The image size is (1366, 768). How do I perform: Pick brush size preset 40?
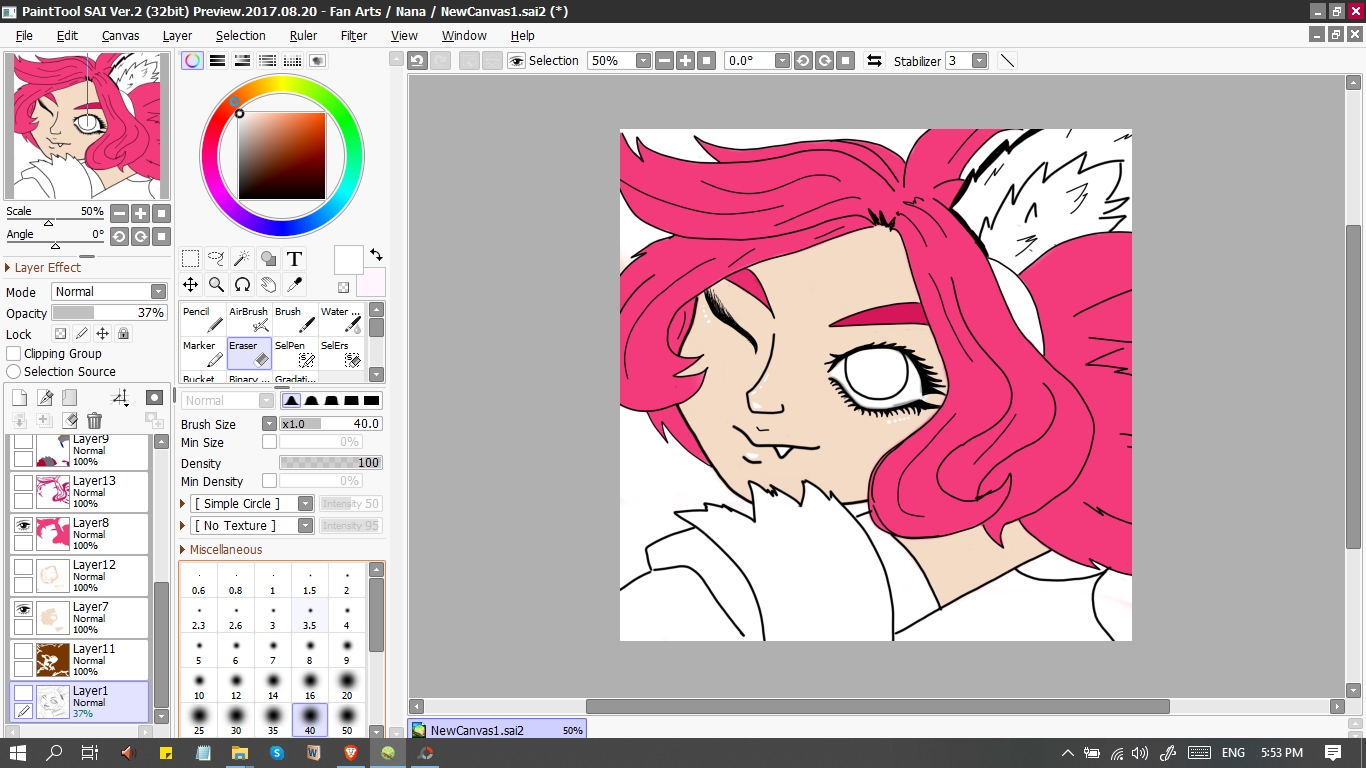[x=310, y=720]
